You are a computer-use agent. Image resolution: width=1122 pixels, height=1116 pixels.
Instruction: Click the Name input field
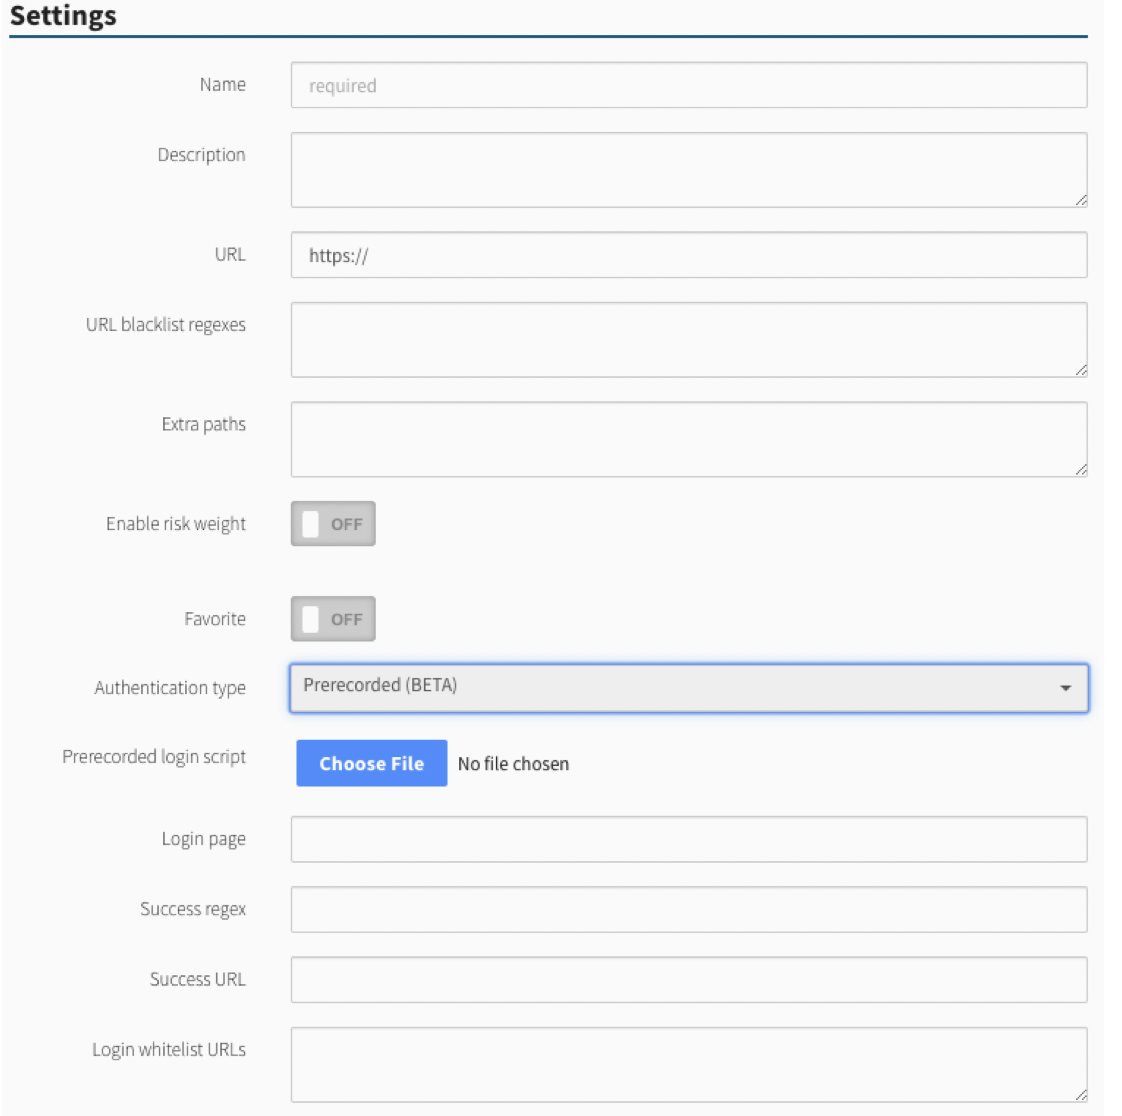tap(688, 85)
